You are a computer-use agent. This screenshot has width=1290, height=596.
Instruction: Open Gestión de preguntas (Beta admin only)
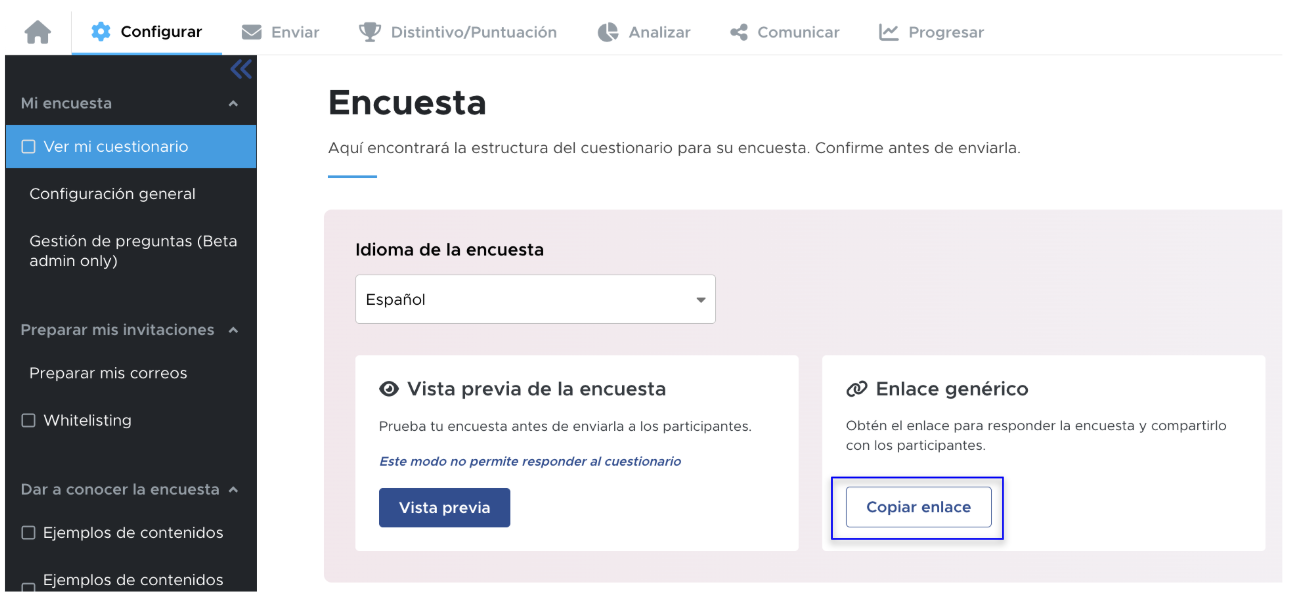coord(132,251)
